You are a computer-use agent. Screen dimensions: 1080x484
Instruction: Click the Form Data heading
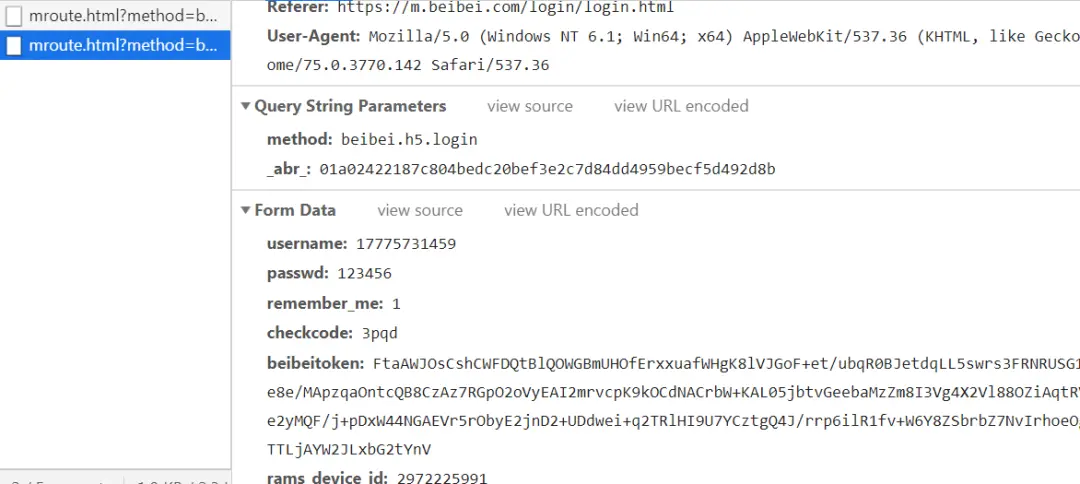tap(295, 210)
